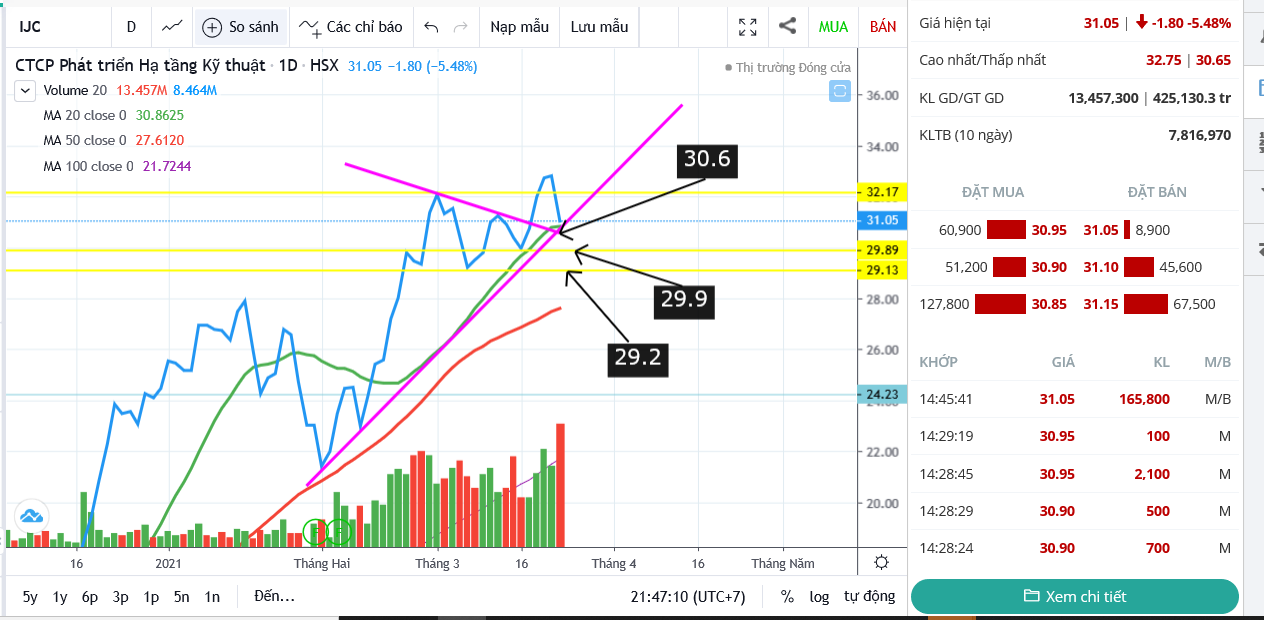
Task: Select the 5n time range
Action: pos(181,597)
